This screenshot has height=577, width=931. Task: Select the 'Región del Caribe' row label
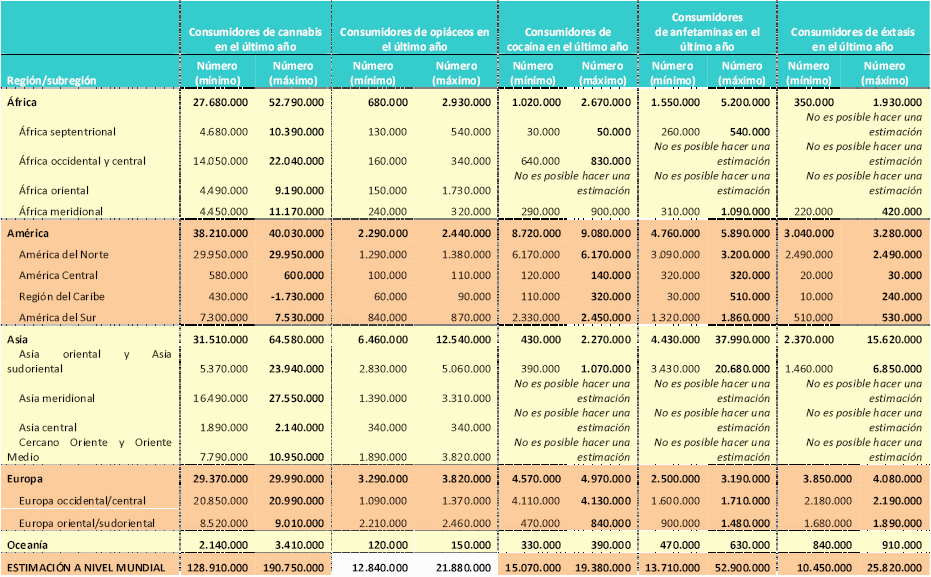point(62,297)
